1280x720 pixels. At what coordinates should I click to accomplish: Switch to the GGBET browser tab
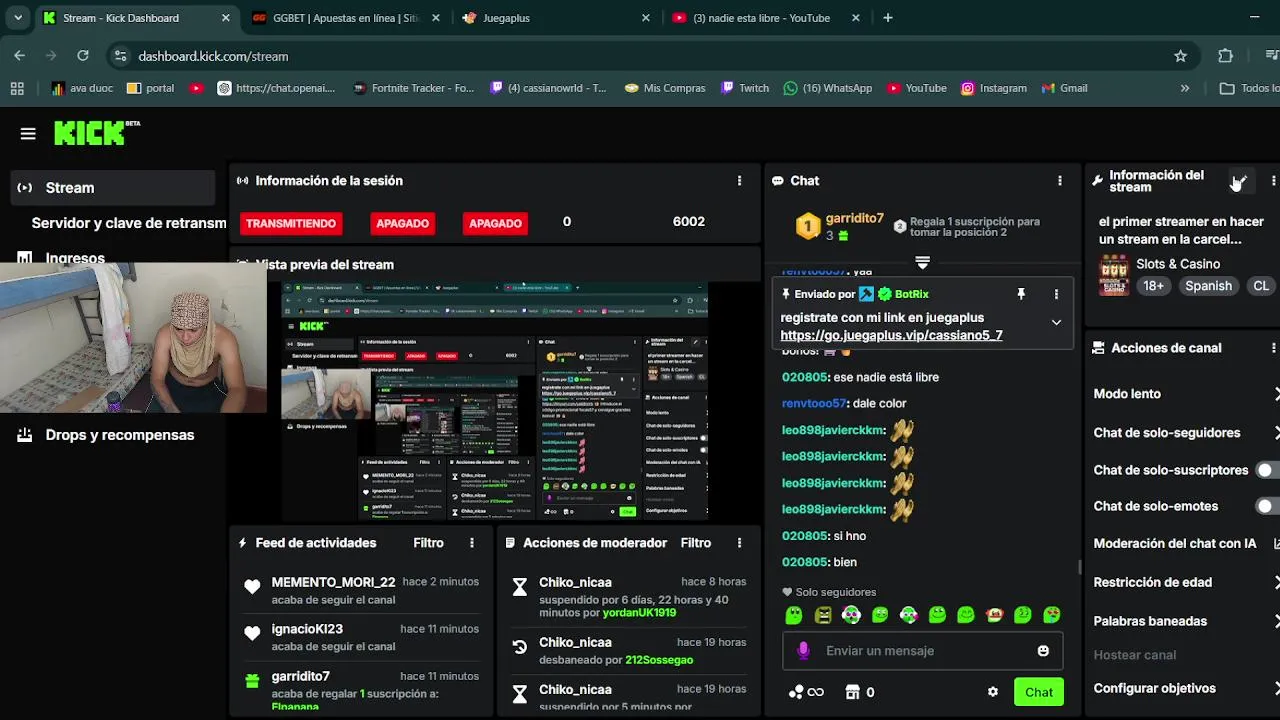(x=345, y=18)
